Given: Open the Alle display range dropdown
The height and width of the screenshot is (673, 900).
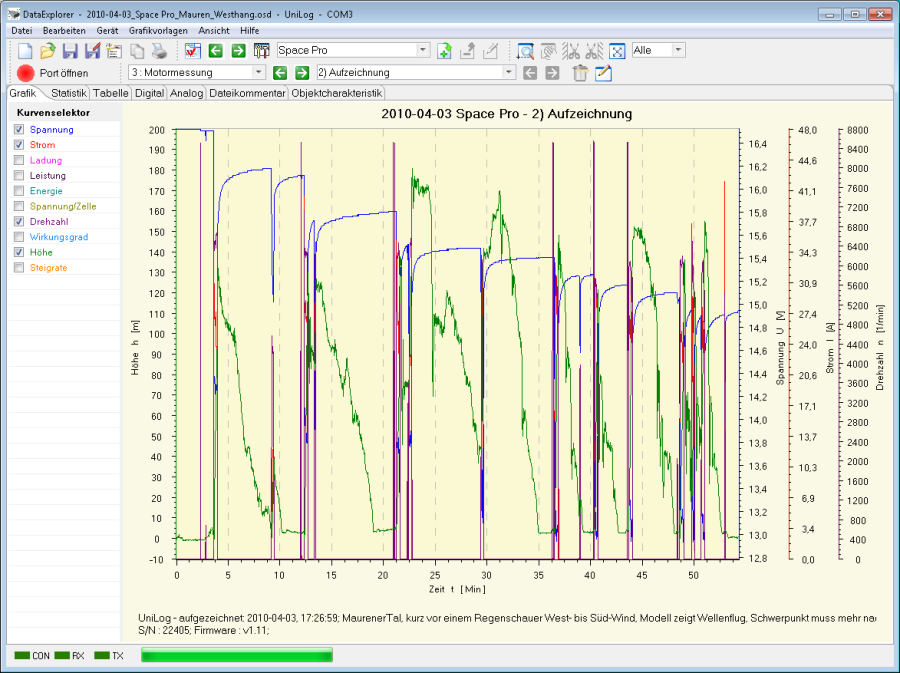Looking at the screenshot, I should [679, 50].
